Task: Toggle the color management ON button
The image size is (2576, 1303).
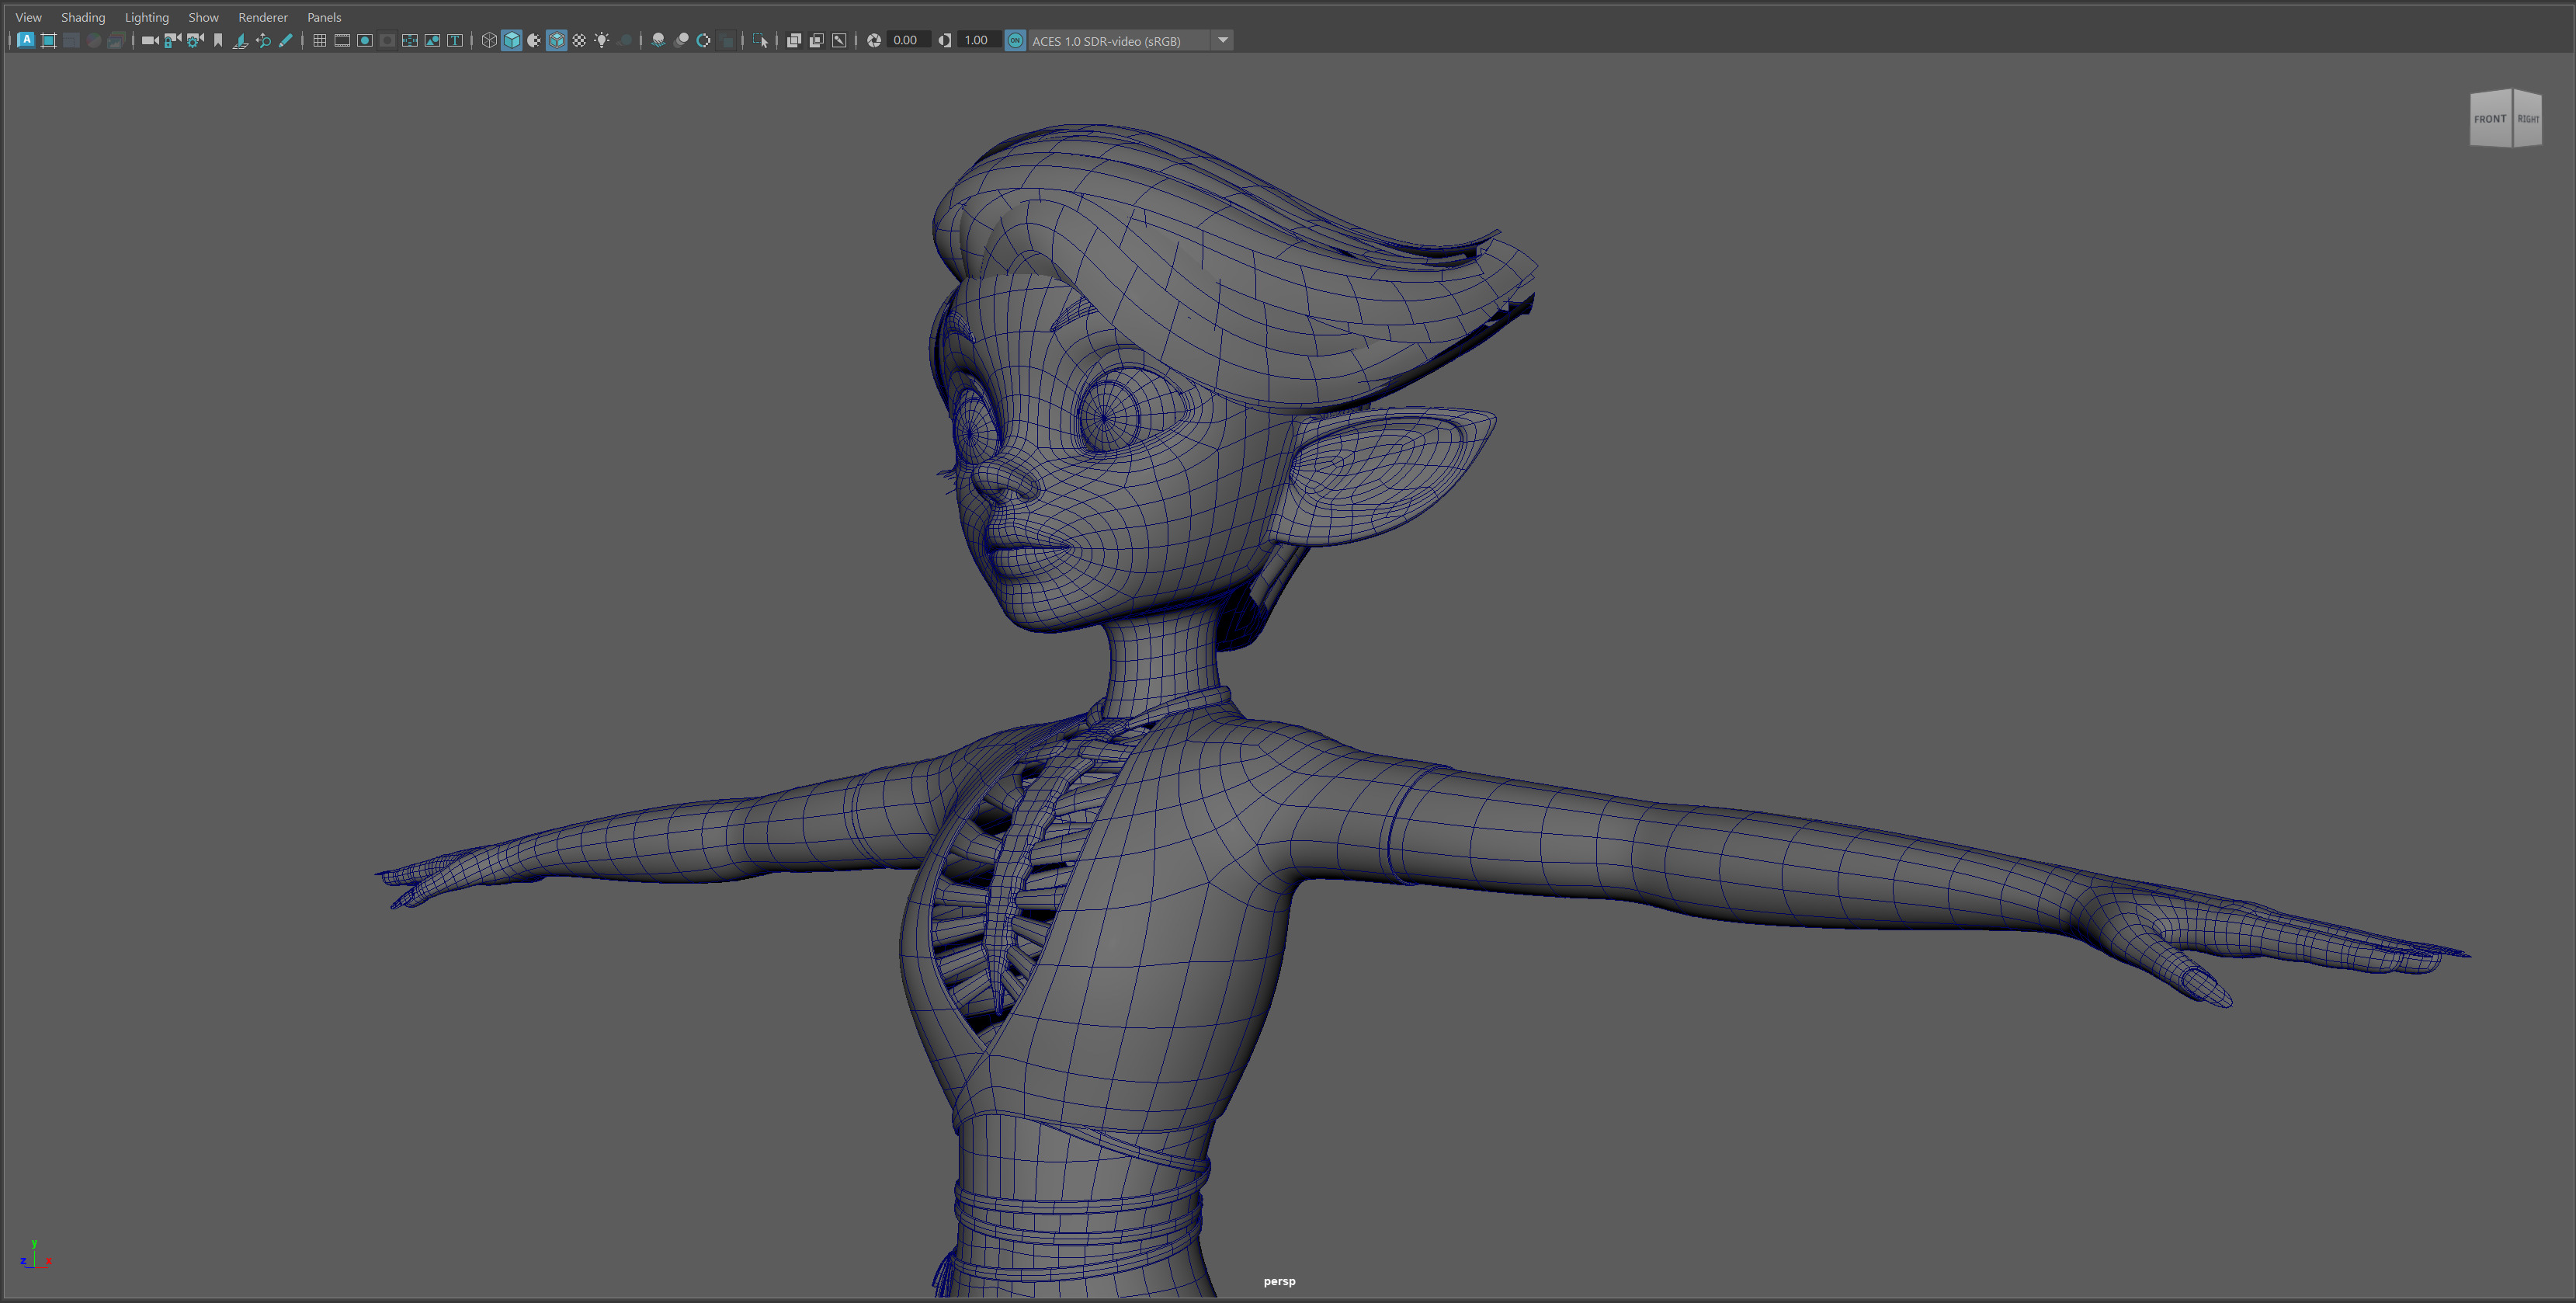Action: pos(1015,40)
